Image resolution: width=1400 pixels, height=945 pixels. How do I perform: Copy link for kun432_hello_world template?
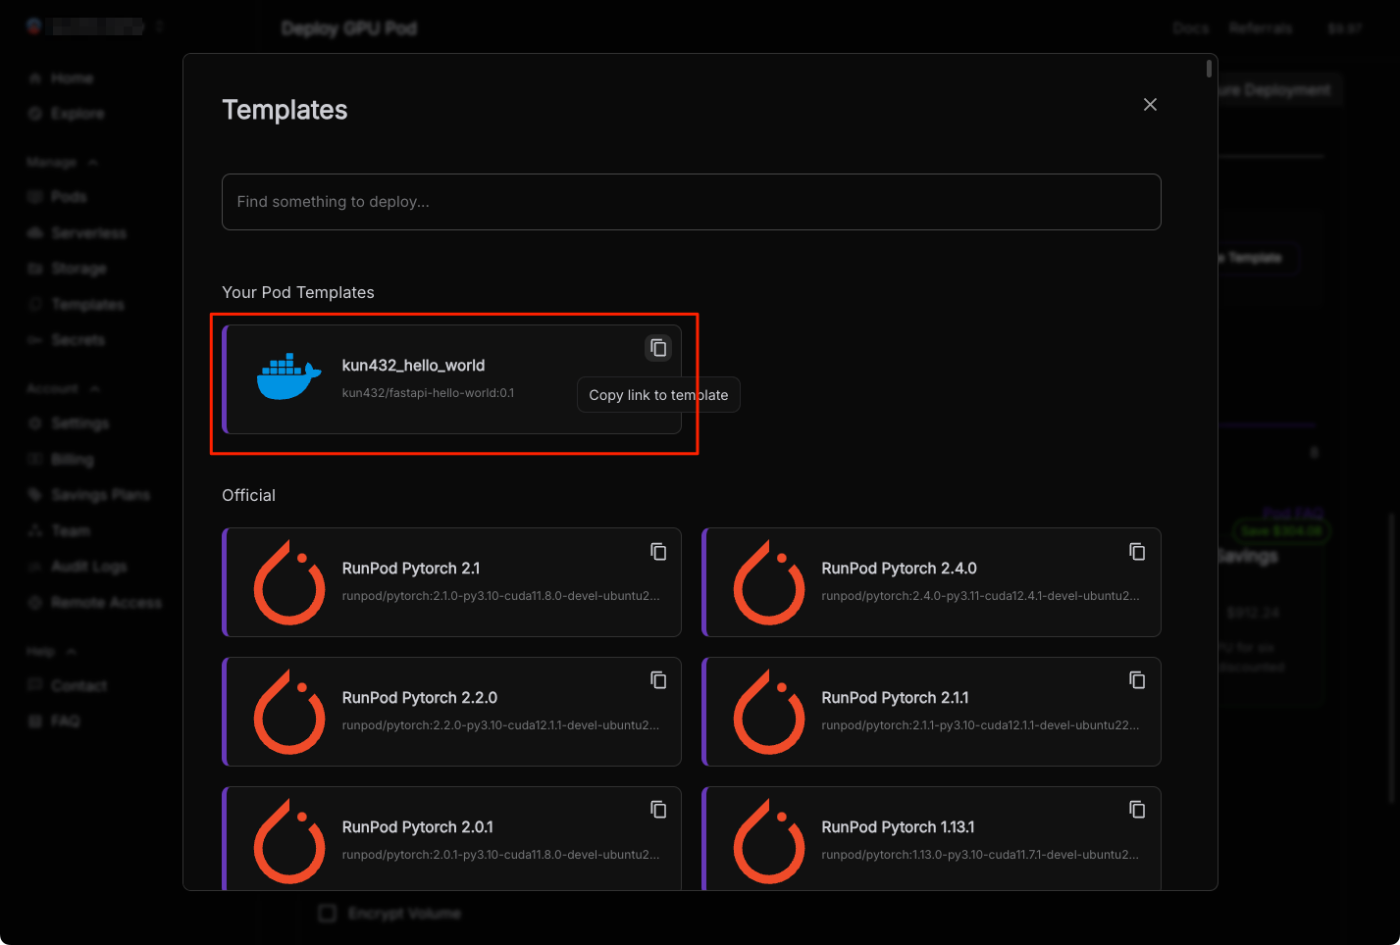pos(658,348)
